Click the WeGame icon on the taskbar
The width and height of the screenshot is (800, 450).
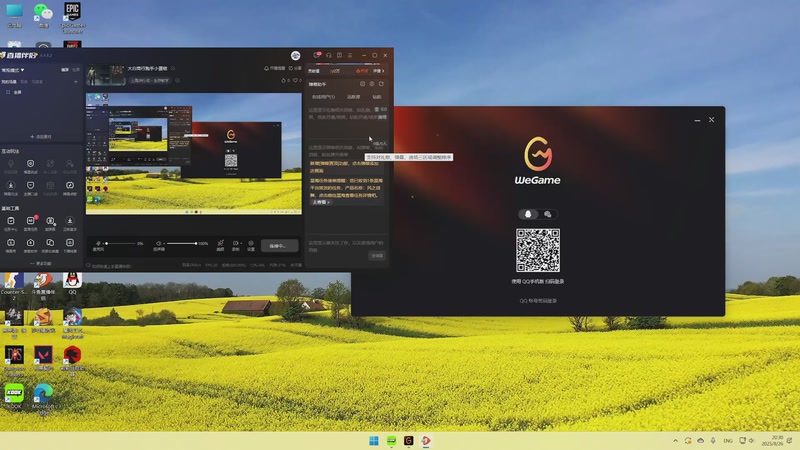pyautogui.click(x=409, y=441)
